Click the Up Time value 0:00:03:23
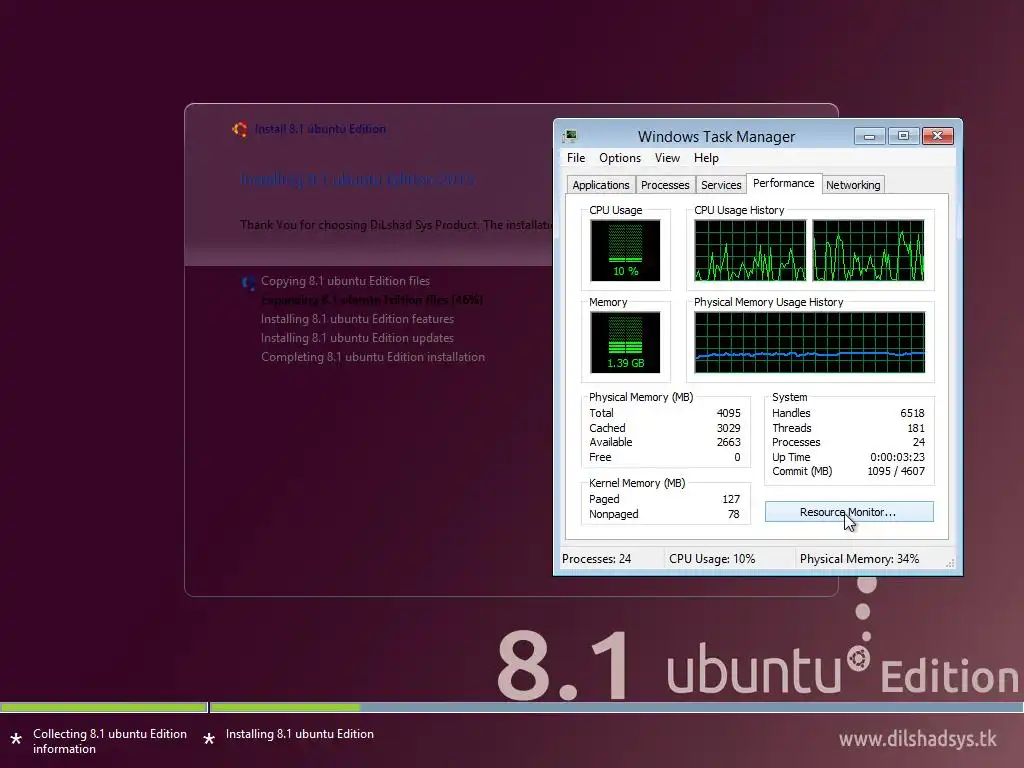 click(897, 457)
